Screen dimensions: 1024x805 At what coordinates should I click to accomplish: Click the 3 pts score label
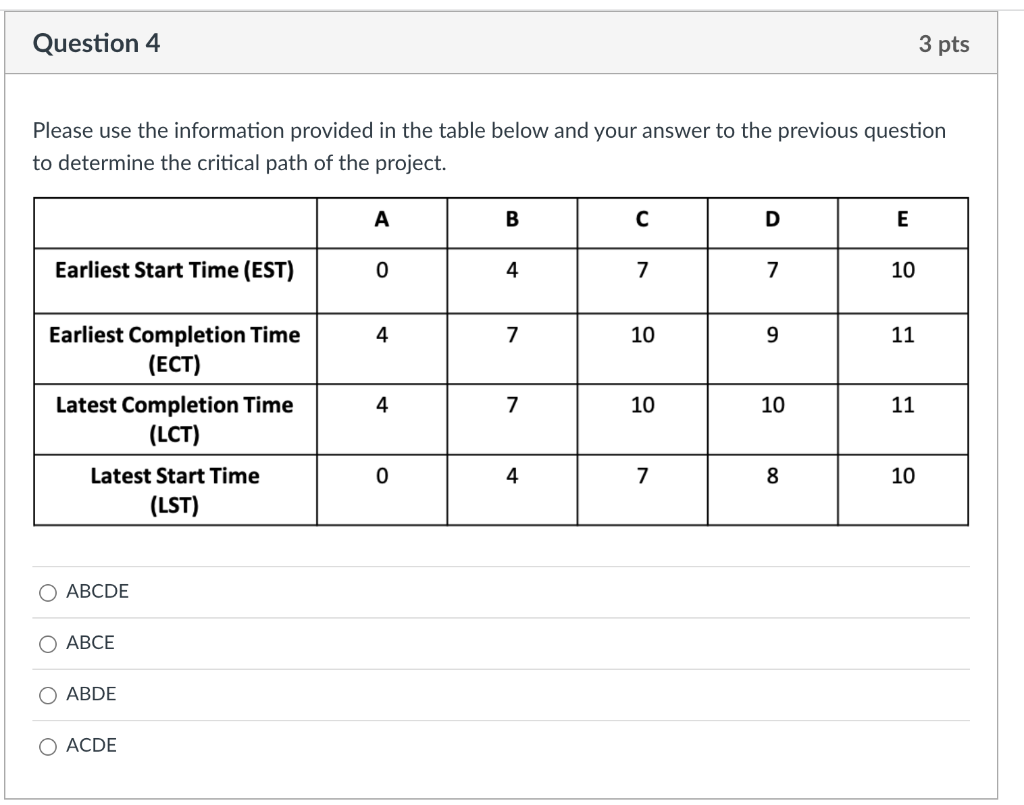[943, 44]
